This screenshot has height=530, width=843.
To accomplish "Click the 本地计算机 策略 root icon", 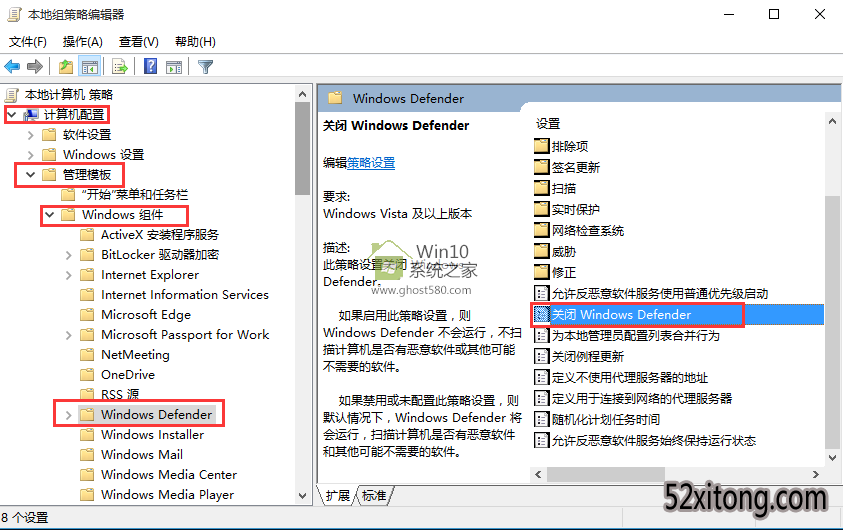I will [x=12, y=95].
